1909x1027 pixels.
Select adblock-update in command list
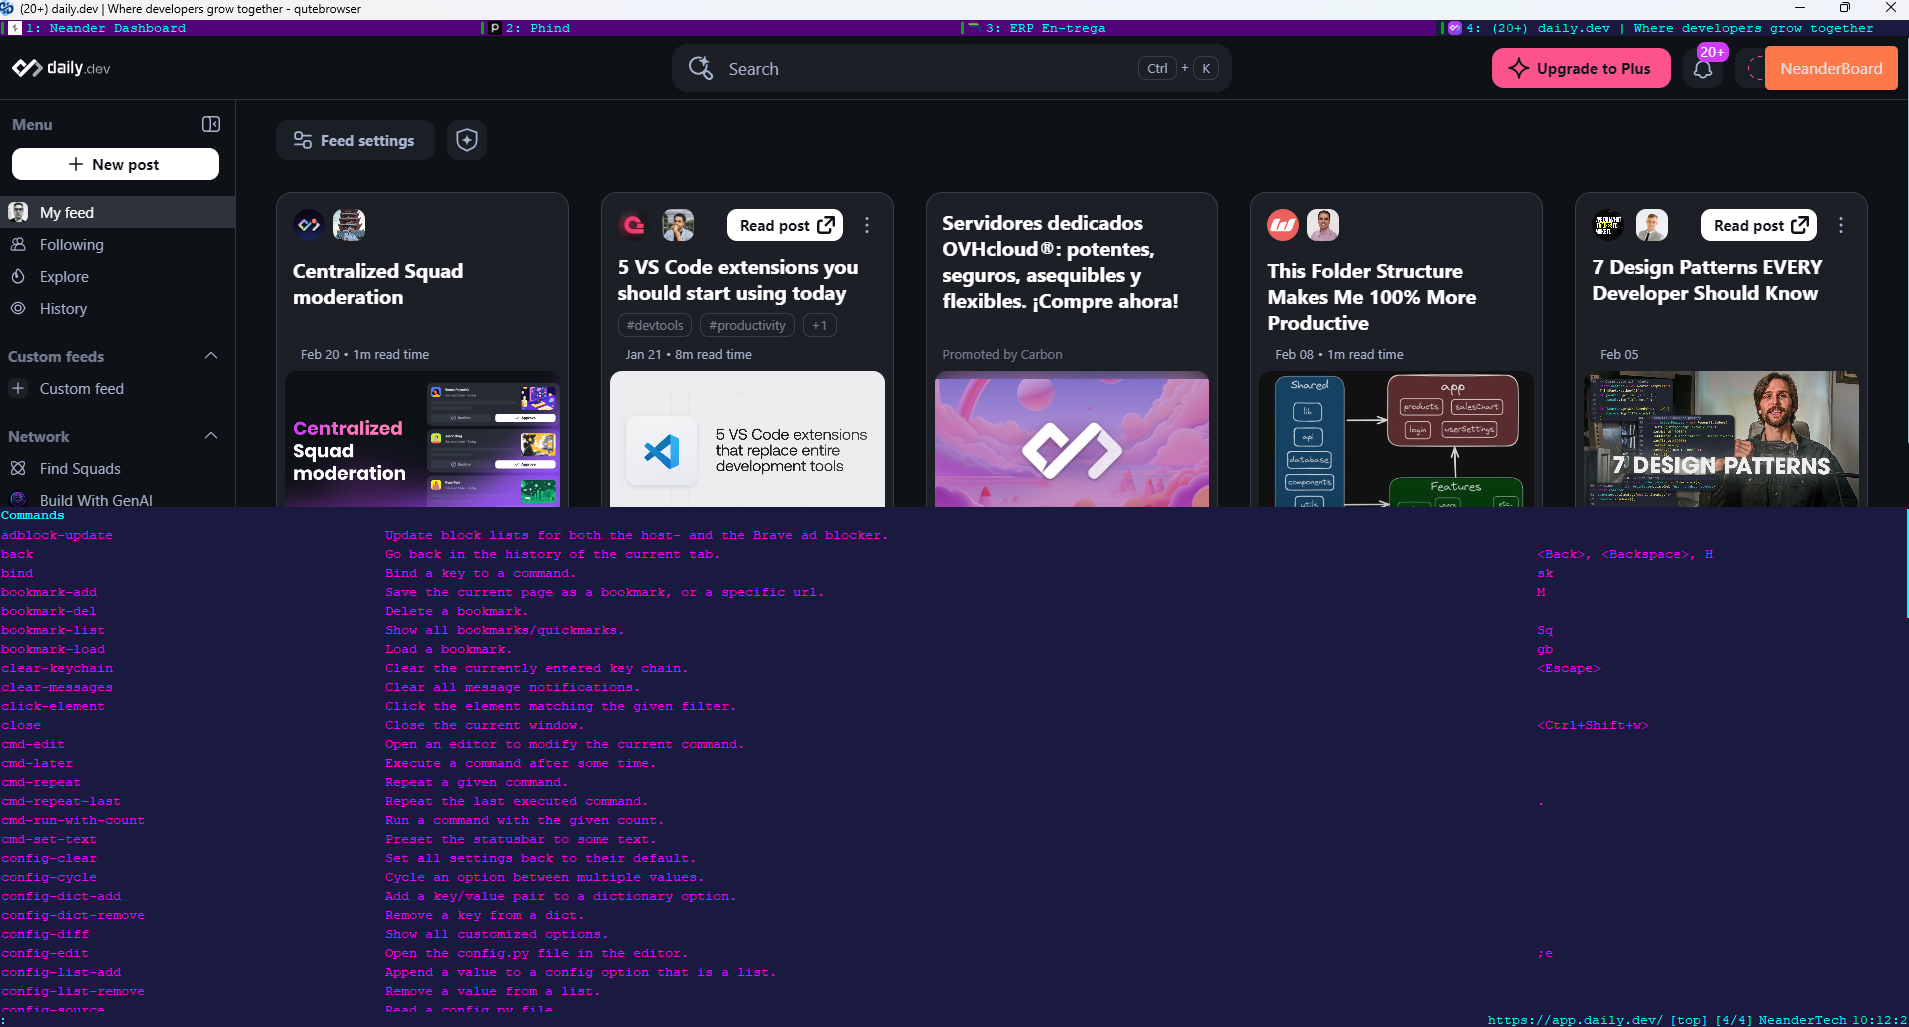pyautogui.click(x=57, y=535)
